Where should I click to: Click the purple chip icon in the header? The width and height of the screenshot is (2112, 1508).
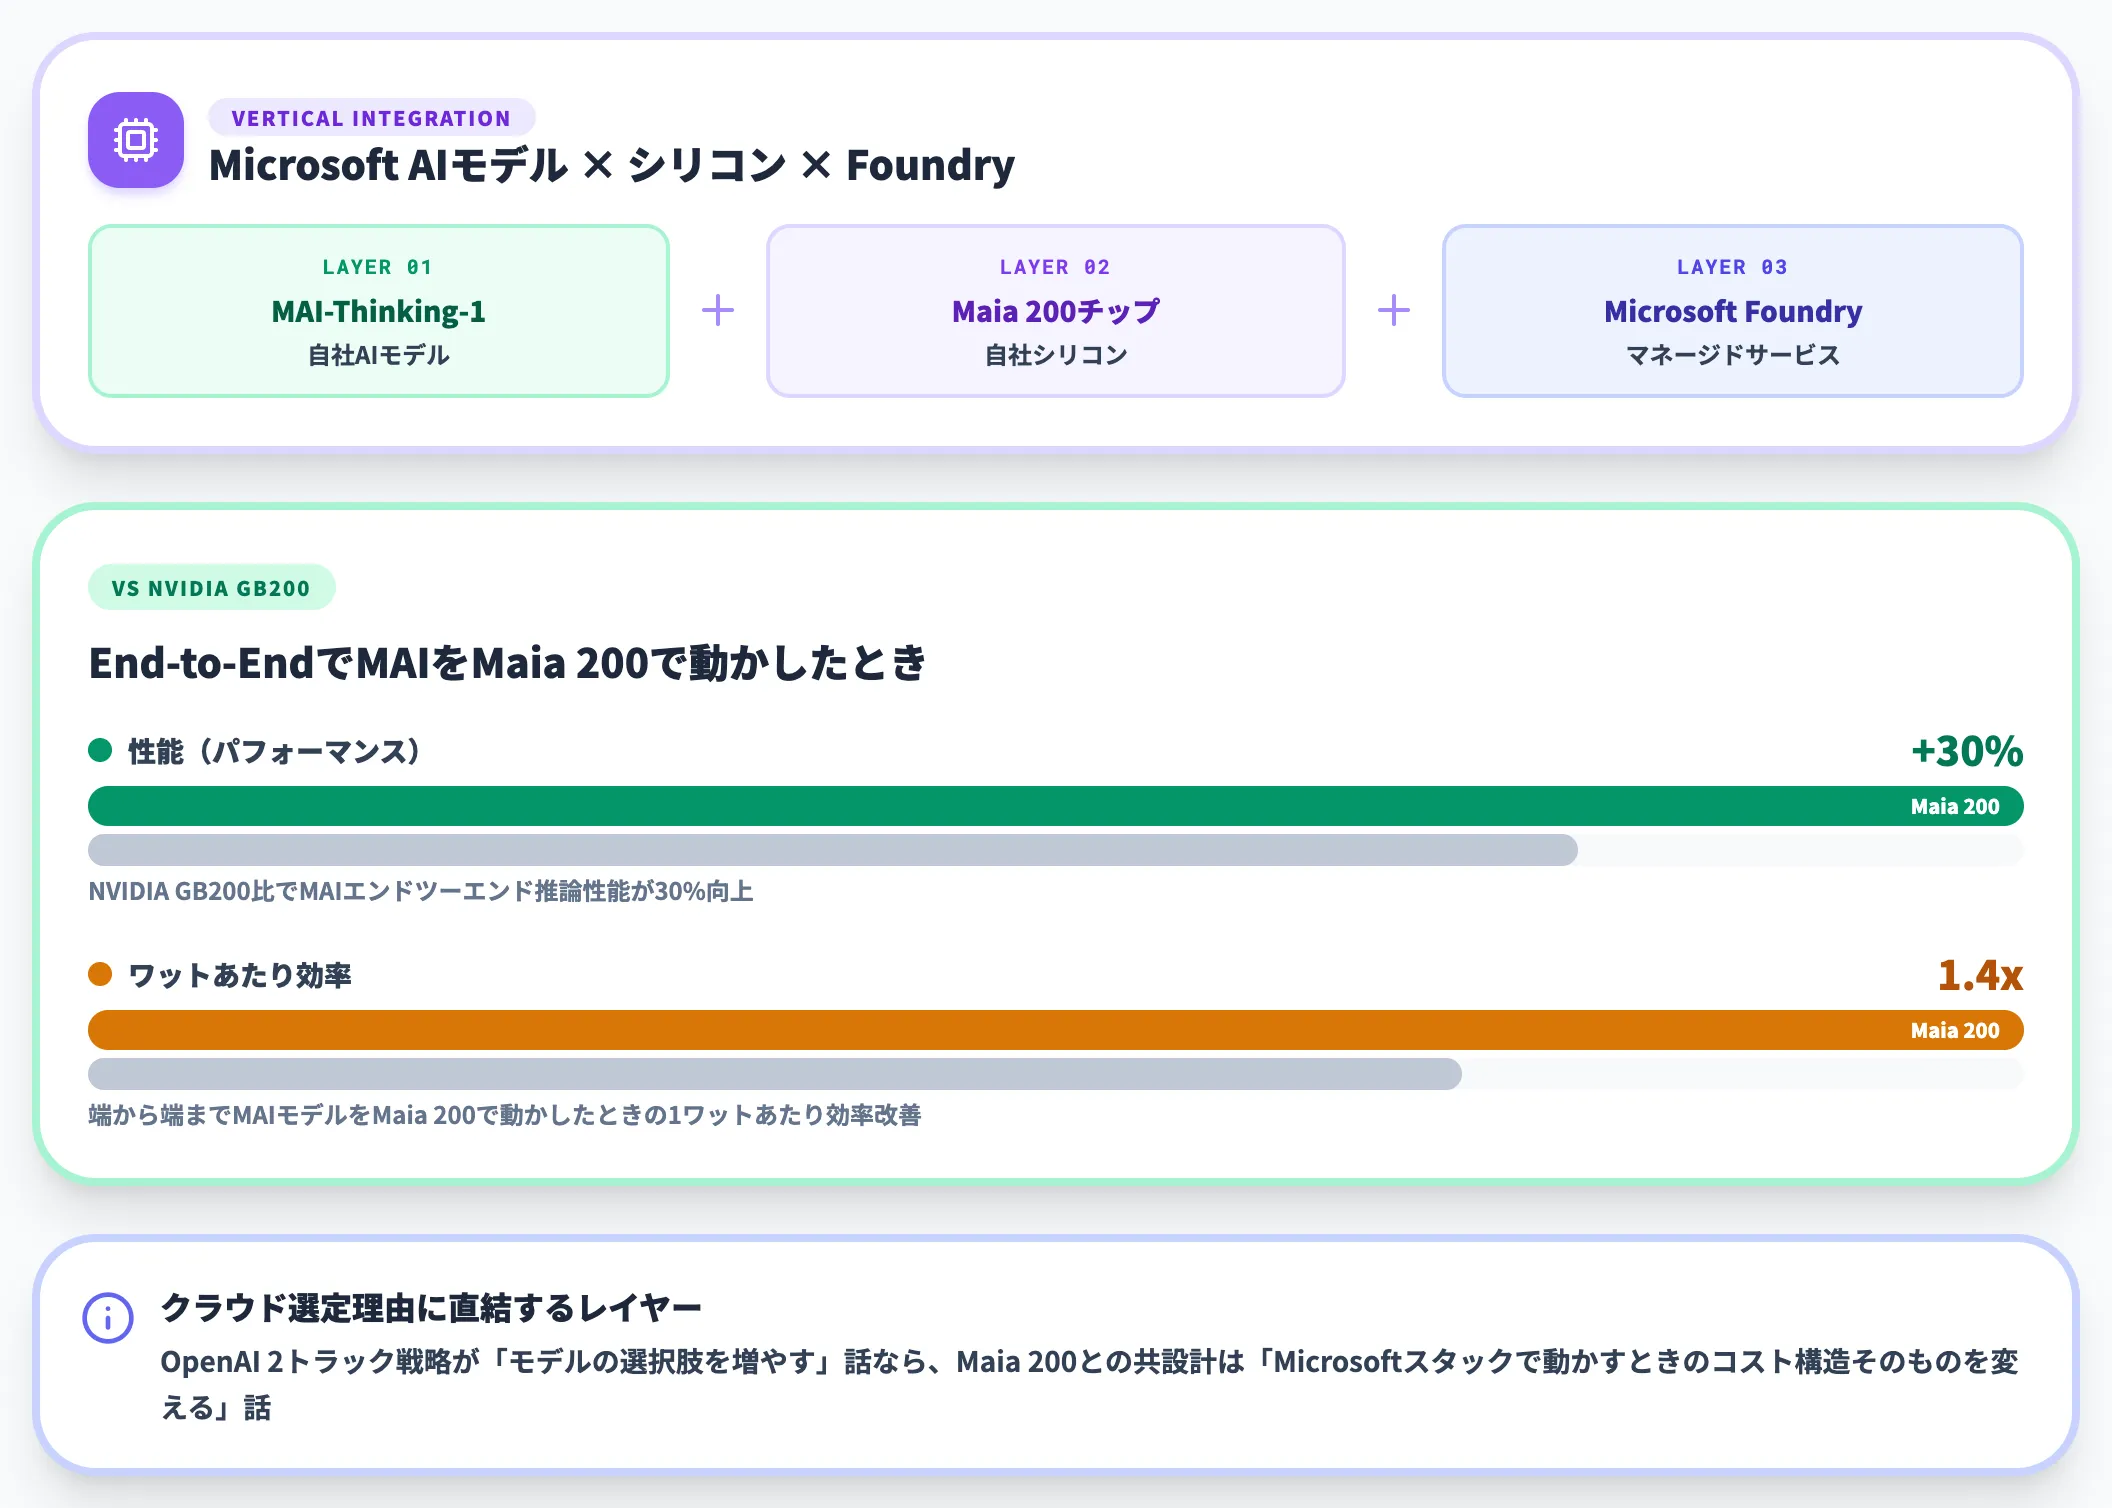click(x=136, y=140)
